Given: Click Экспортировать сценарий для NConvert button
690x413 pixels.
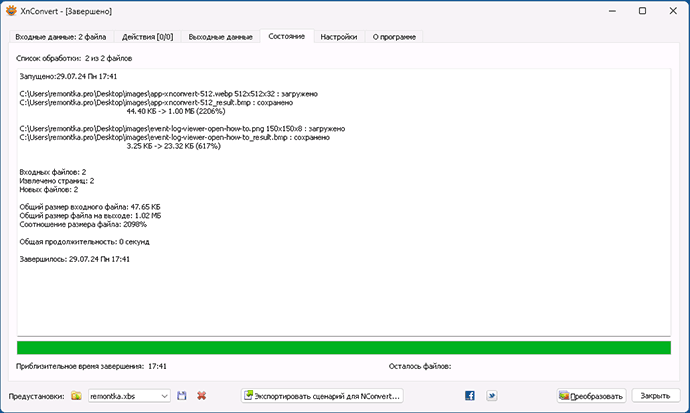Looking at the screenshot, I should point(322,396).
